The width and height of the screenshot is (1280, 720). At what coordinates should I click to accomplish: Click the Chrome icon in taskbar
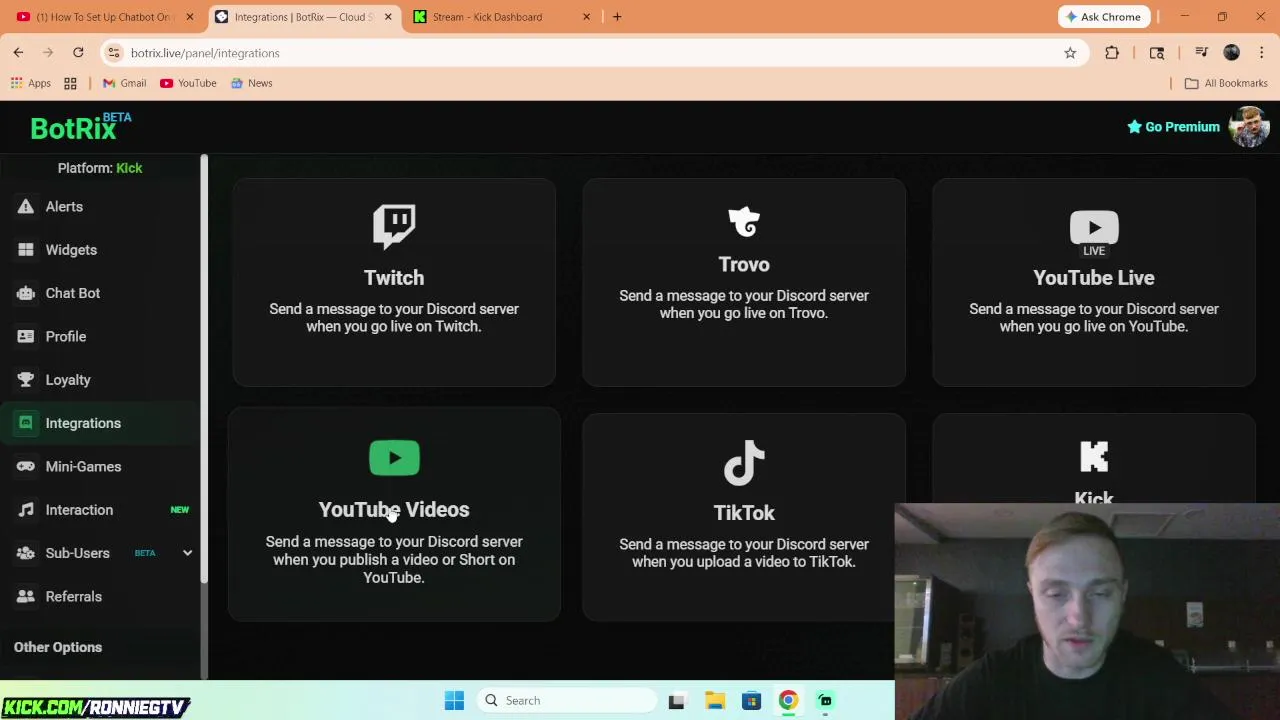788,701
